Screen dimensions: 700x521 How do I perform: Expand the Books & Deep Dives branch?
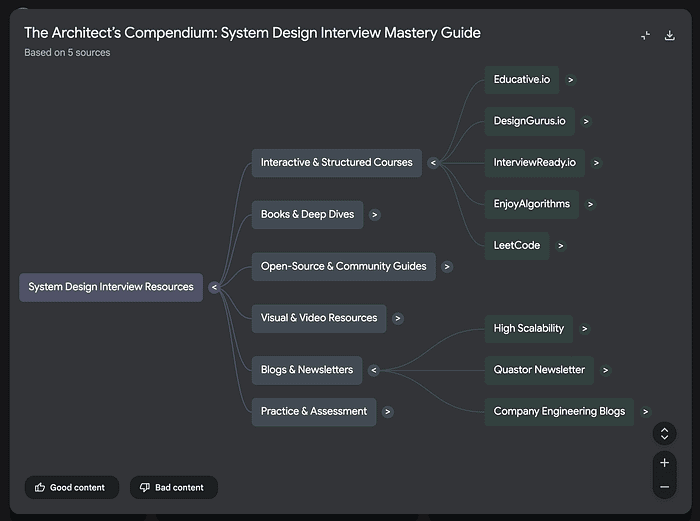point(374,215)
